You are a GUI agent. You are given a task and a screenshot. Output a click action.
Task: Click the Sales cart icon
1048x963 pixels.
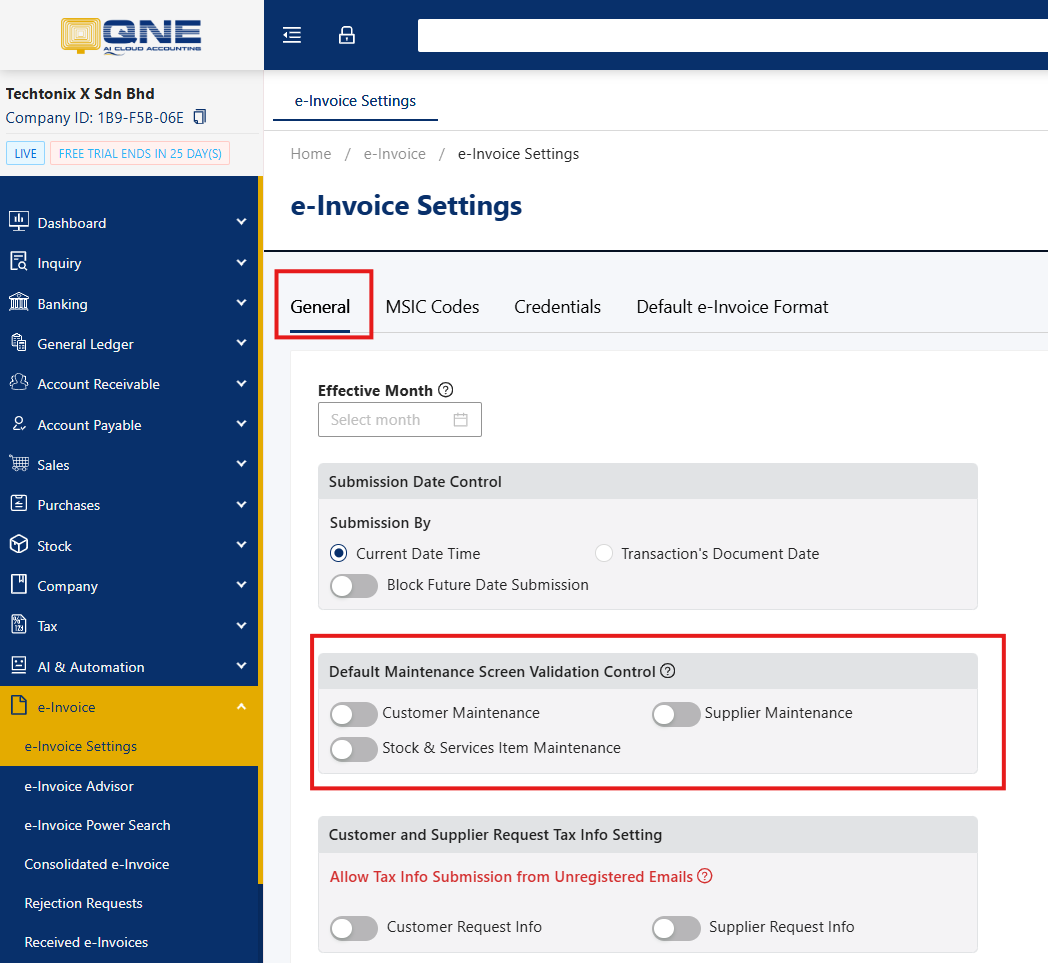pos(19,463)
